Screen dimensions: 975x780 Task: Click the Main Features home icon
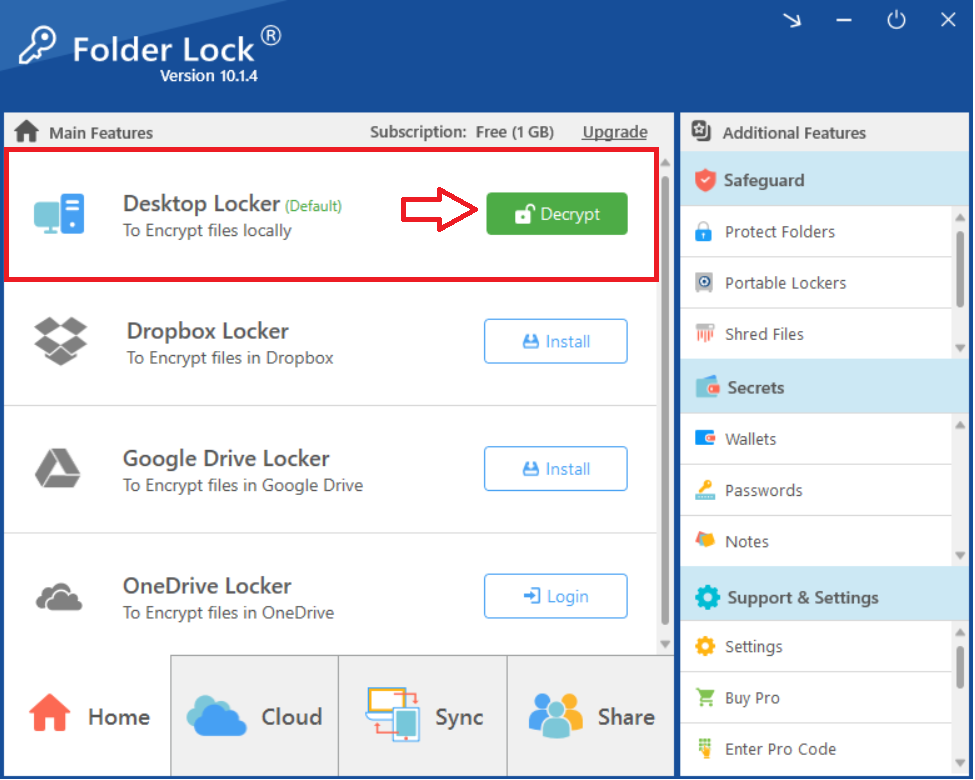pos(27,131)
